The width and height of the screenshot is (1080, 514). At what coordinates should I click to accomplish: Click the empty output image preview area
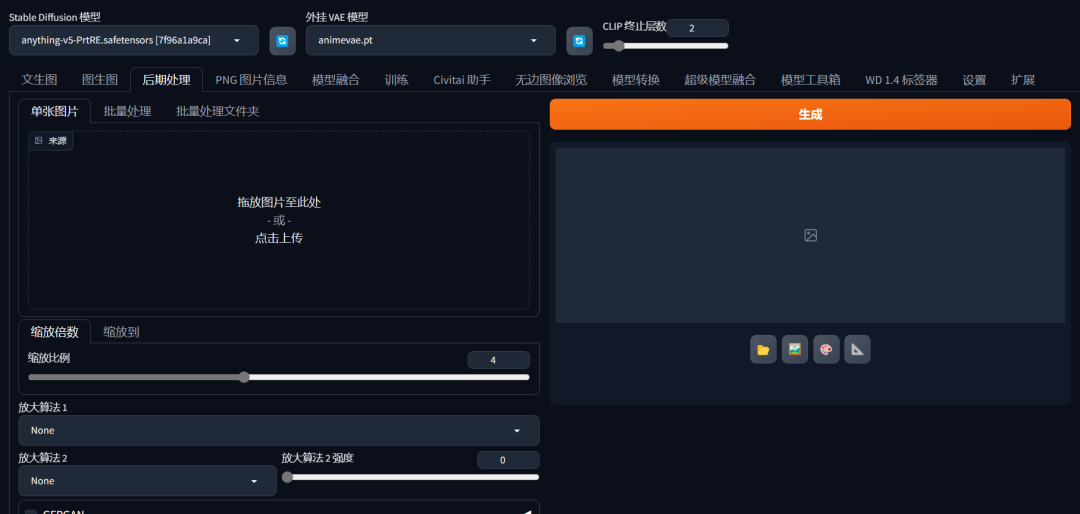click(810, 235)
